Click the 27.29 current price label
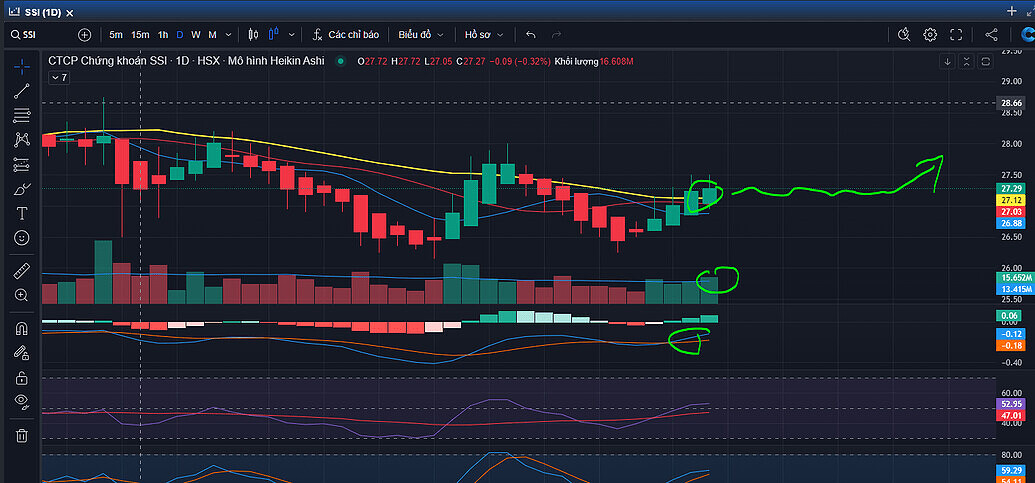The width and height of the screenshot is (1035, 483). pos(1012,188)
